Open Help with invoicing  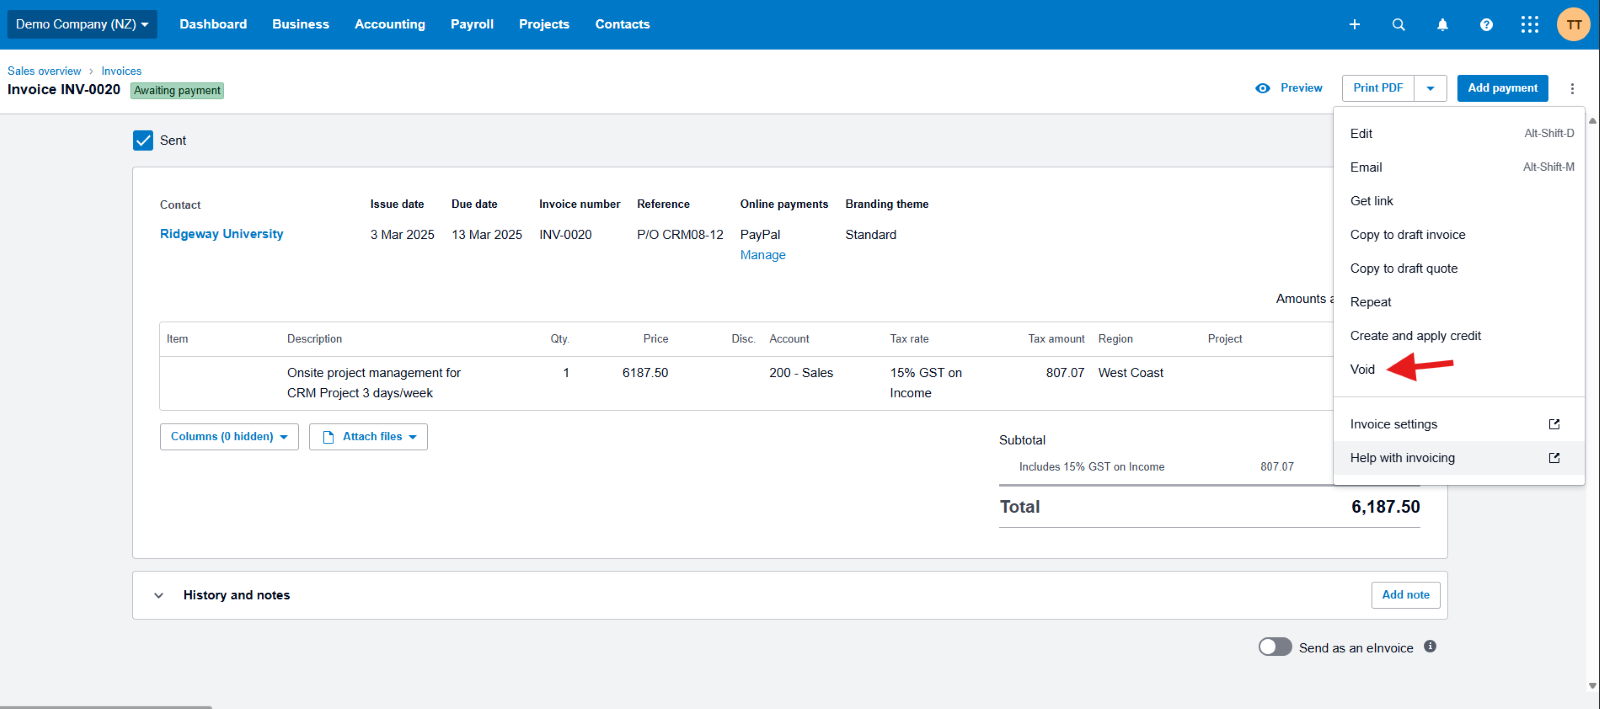[1459, 458]
